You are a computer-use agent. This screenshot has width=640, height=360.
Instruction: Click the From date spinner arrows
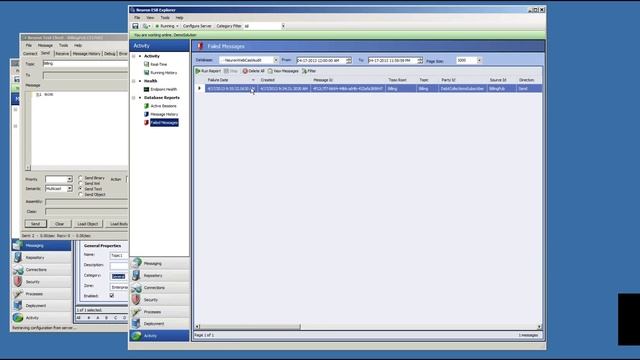point(349,60)
